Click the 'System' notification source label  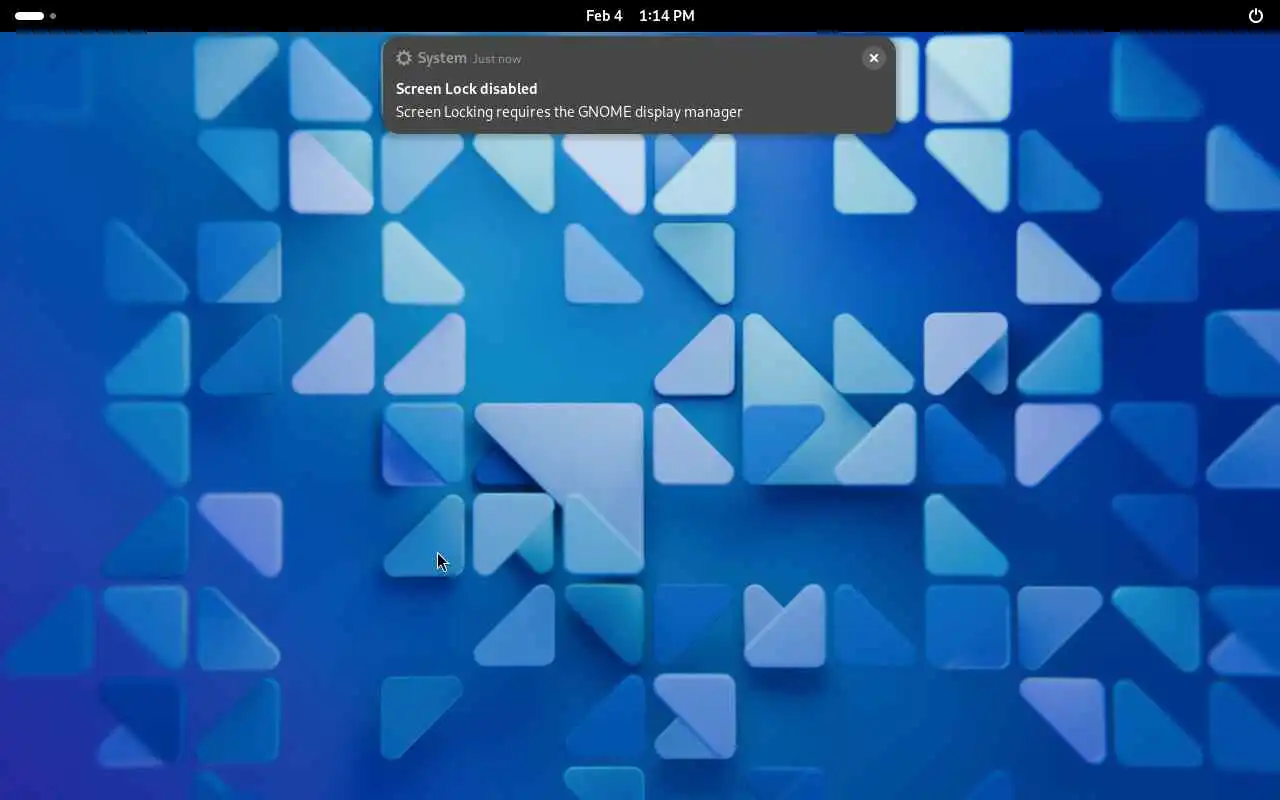(442, 58)
